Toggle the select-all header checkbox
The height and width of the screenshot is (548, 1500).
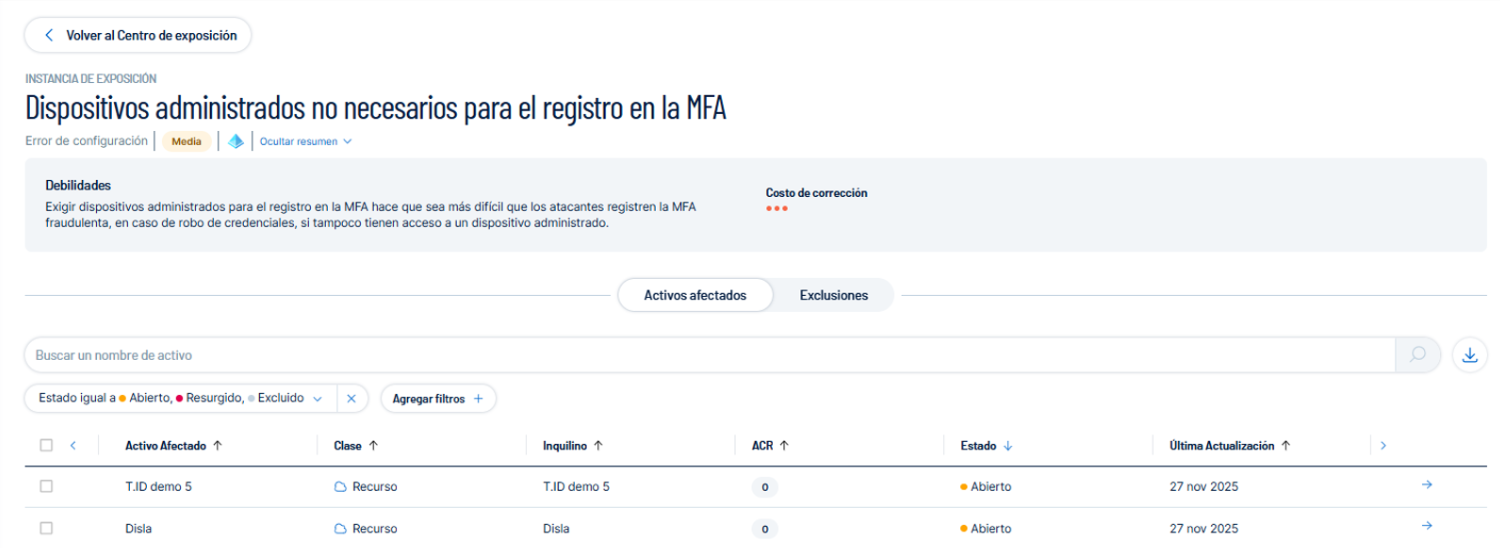[46, 446]
